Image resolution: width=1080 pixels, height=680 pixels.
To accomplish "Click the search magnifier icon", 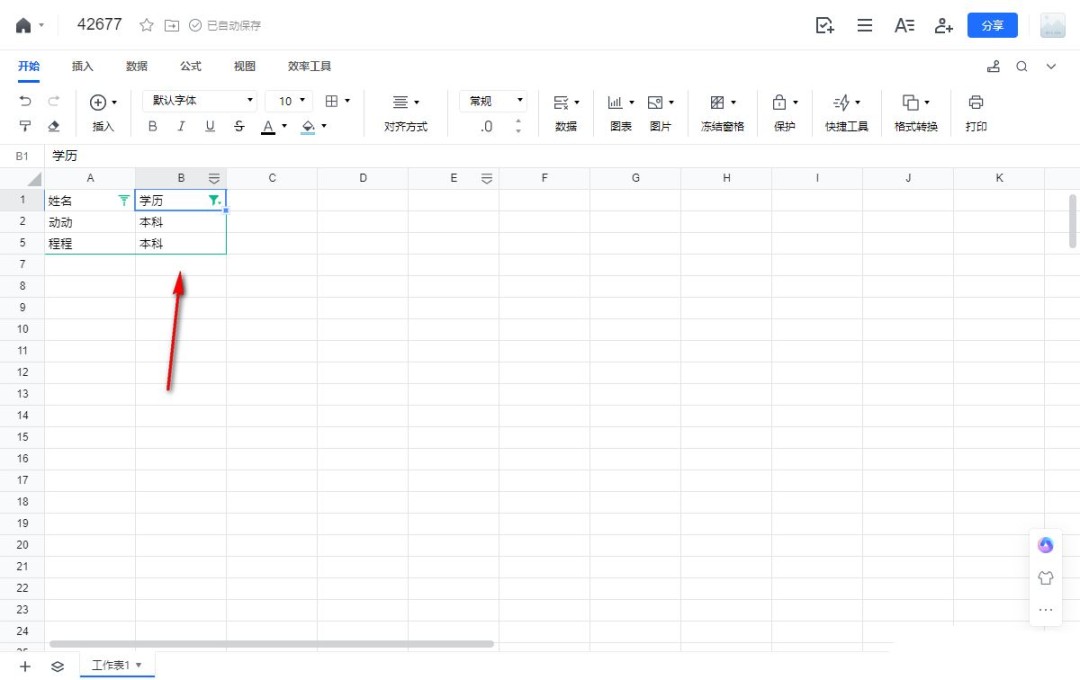I will tap(1022, 66).
